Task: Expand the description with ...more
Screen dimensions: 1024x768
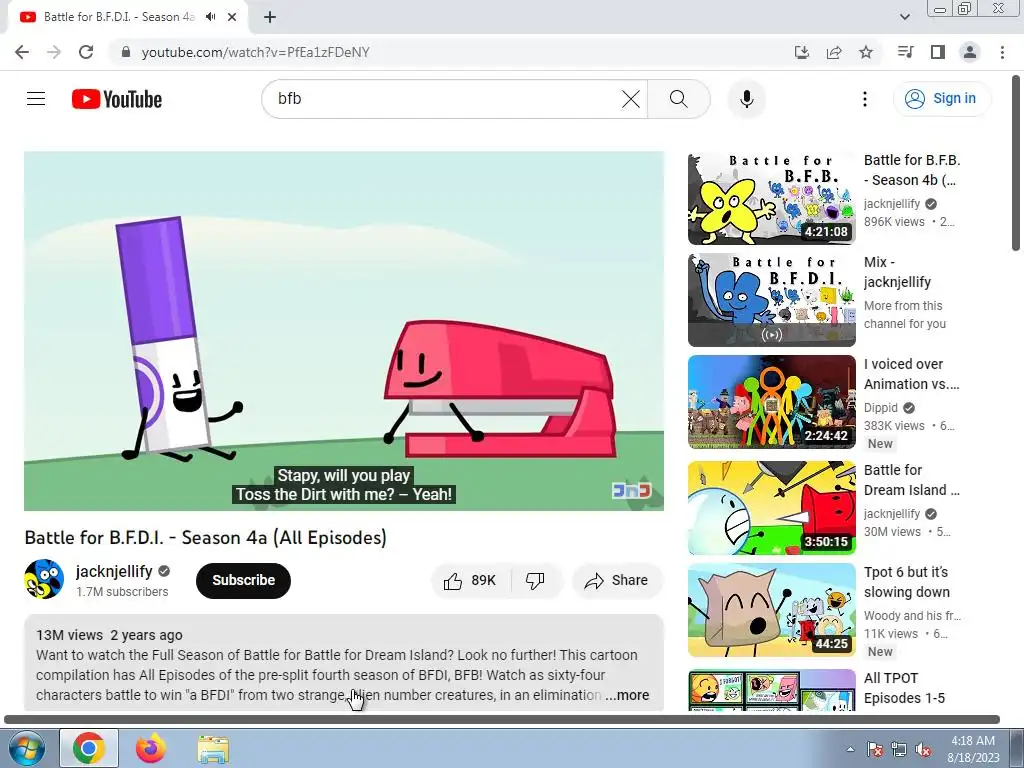Action: [627, 696]
